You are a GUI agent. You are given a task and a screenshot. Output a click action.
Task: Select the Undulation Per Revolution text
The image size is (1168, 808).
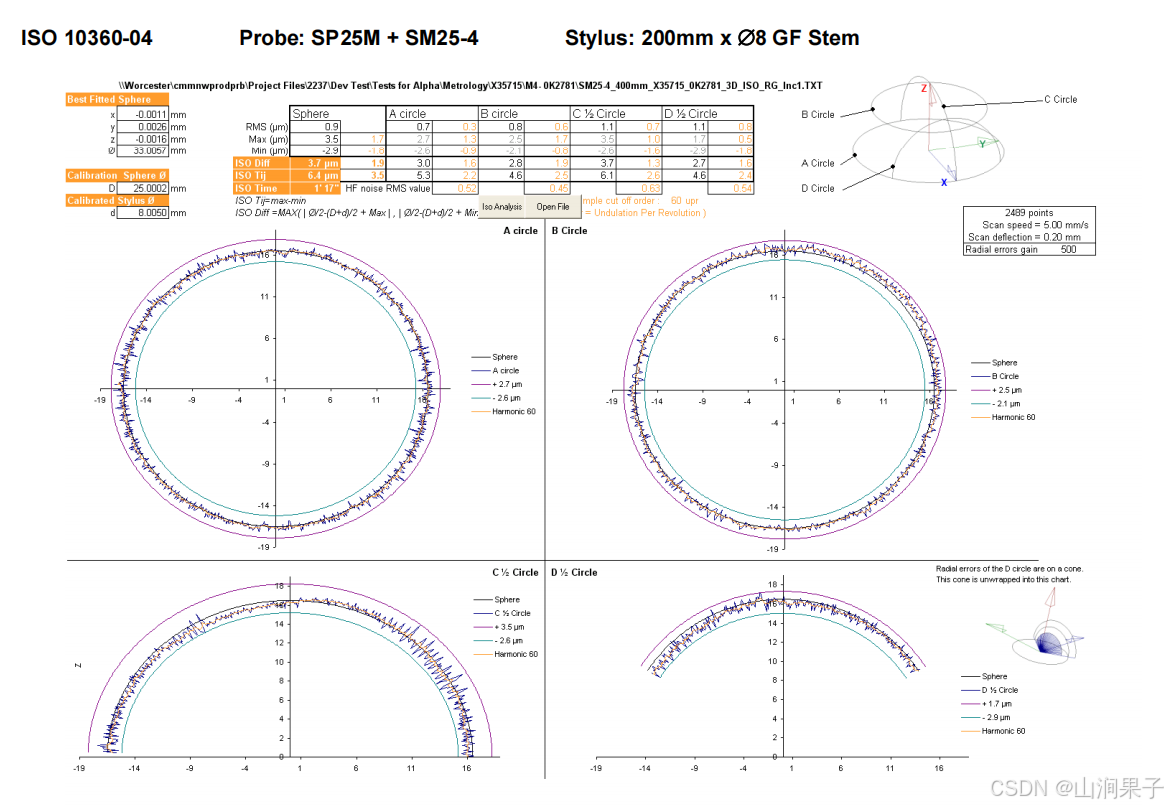(648, 213)
